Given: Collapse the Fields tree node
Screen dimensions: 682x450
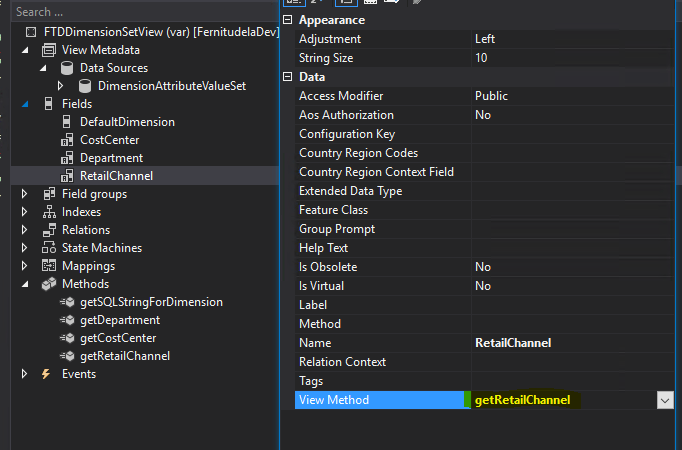Looking at the screenshot, I should point(26,104).
